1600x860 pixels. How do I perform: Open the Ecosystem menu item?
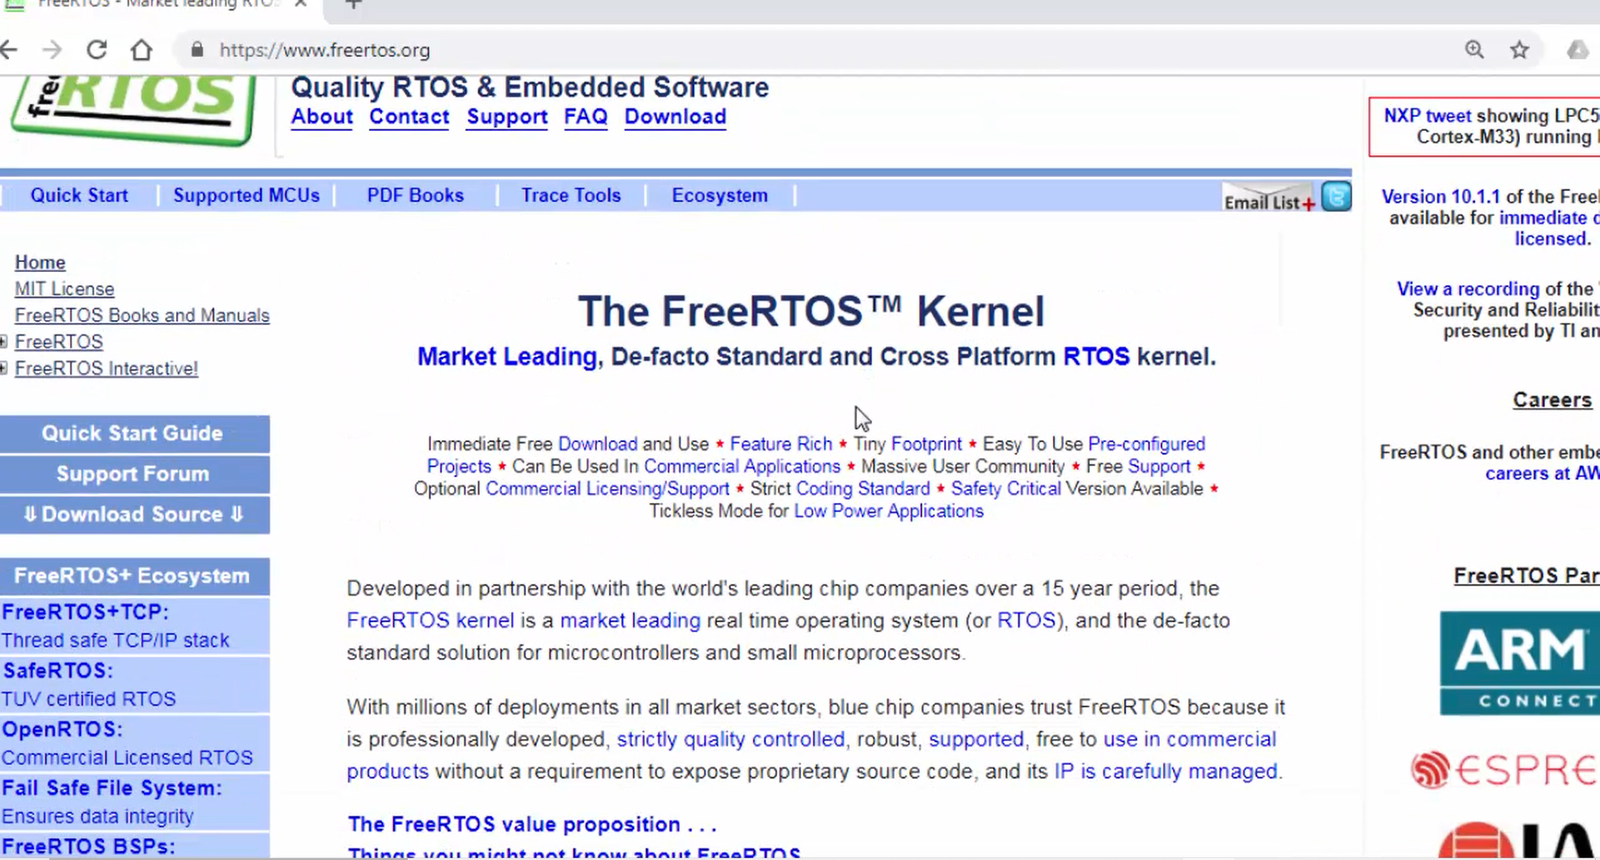point(720,196)
